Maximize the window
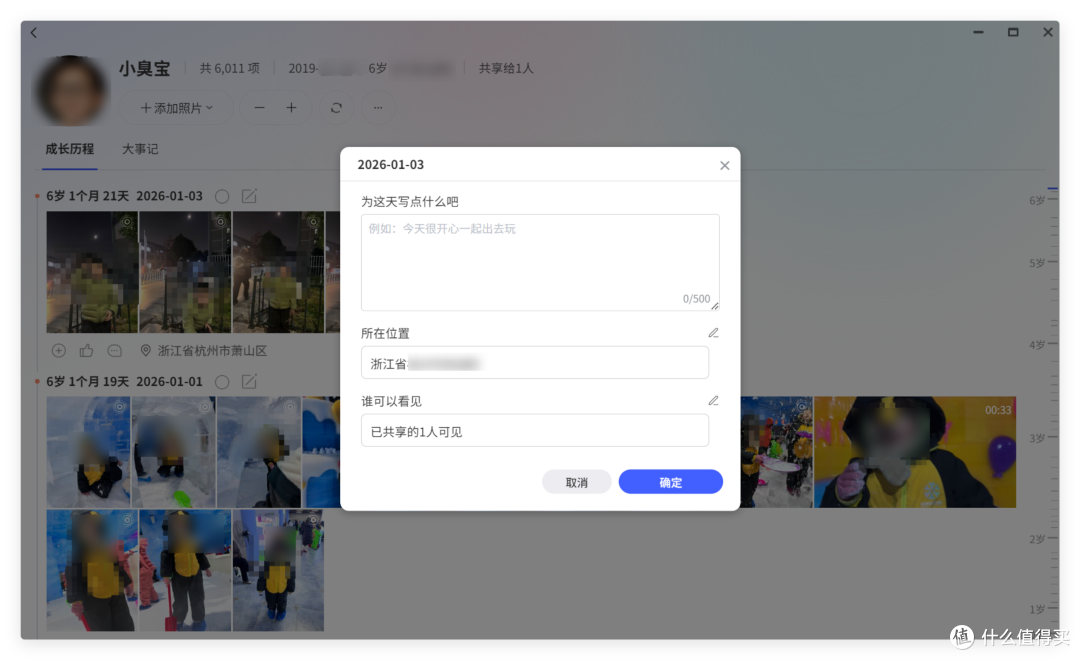 (1012, 32)
